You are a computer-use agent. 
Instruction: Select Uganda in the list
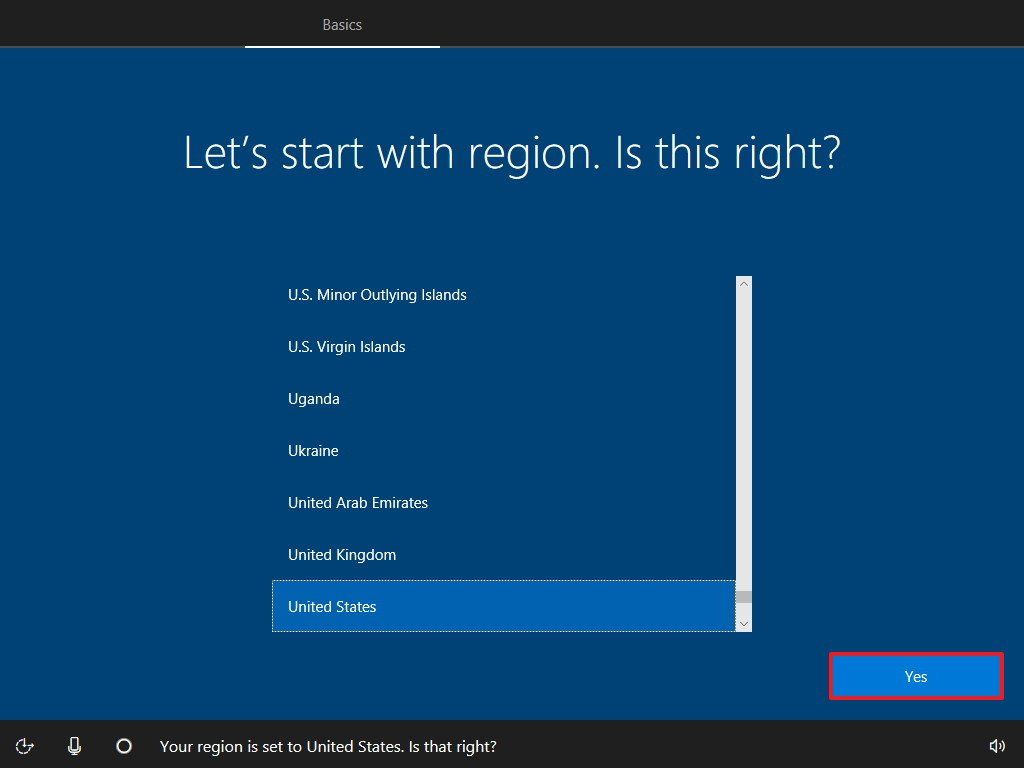(313, 398)
